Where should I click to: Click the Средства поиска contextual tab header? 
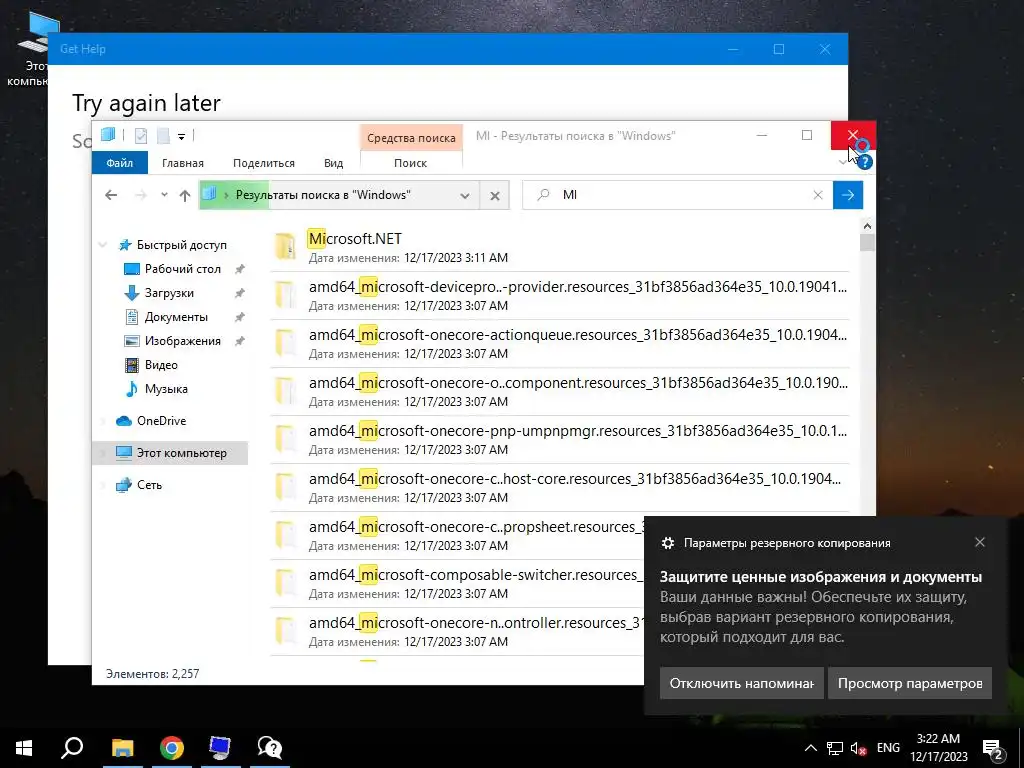pyautogui.click(x=411, y=138)
